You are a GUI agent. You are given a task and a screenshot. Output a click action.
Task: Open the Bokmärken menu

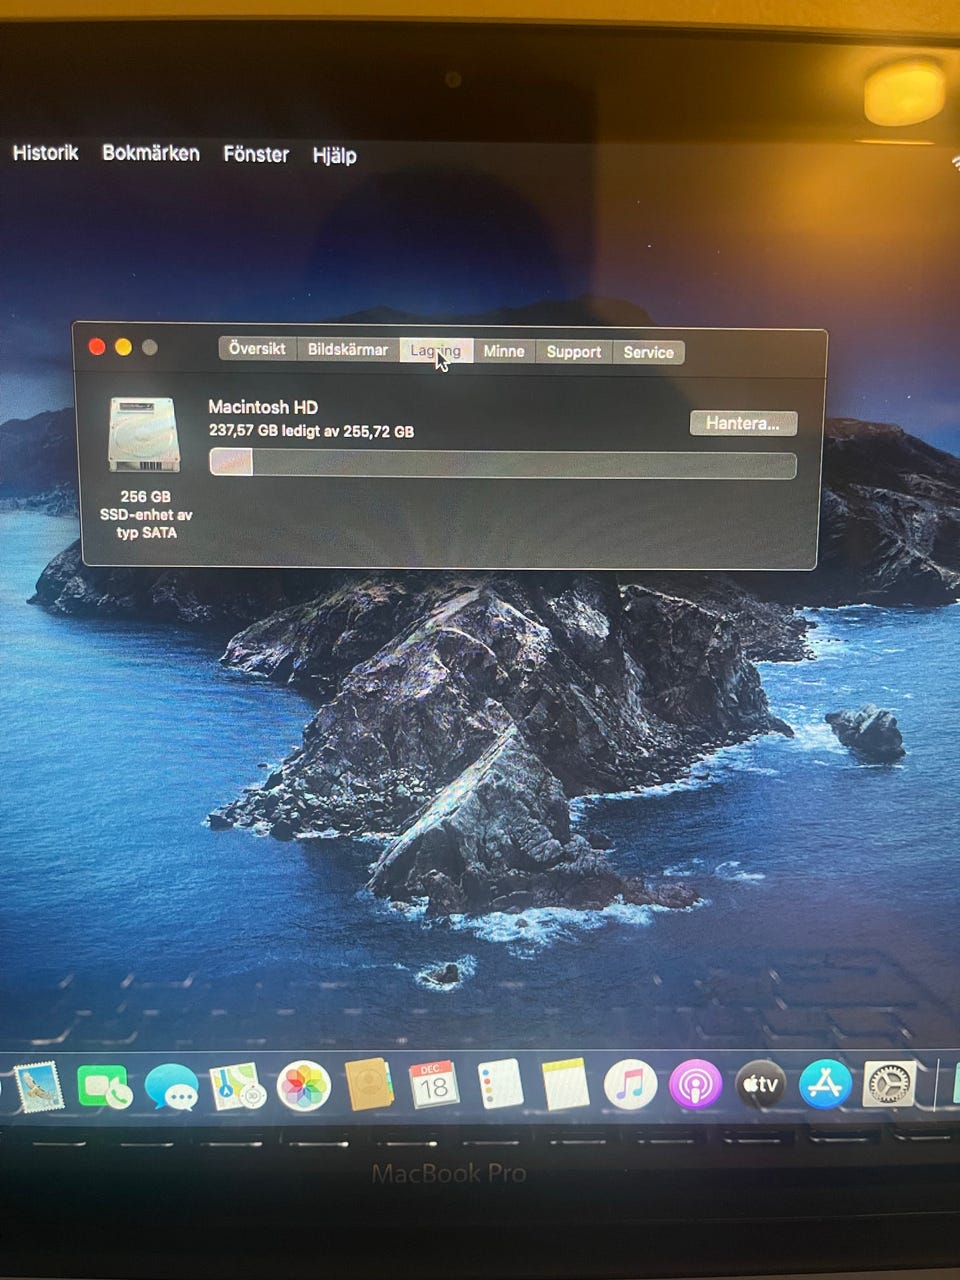pyautogui.click(x=151, y=154)
